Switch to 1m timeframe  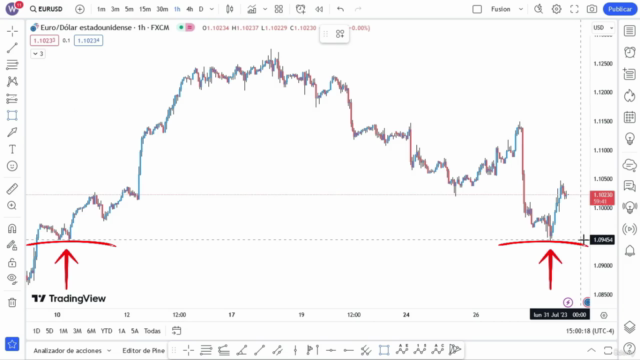coord(101,9)
